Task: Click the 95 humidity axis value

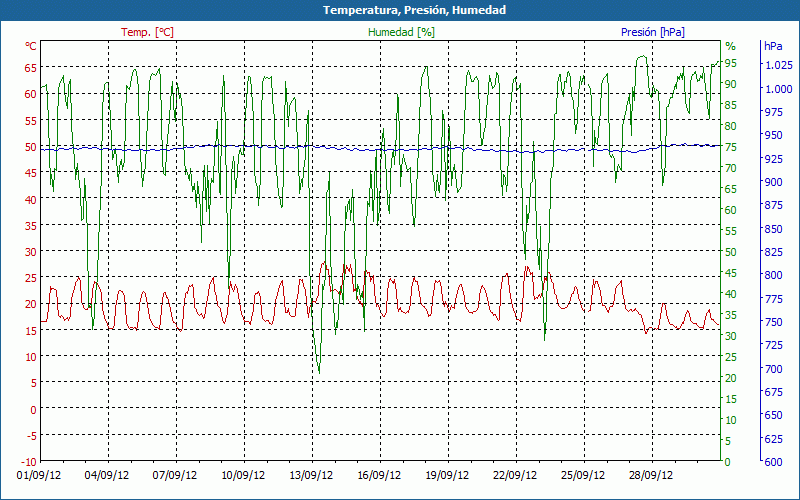Action: pos(731,63)
